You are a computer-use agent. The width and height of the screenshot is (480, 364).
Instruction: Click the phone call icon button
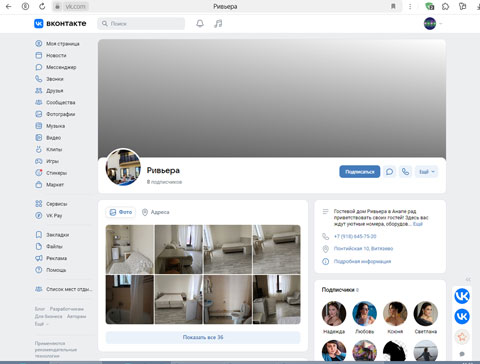coord(405,172)
